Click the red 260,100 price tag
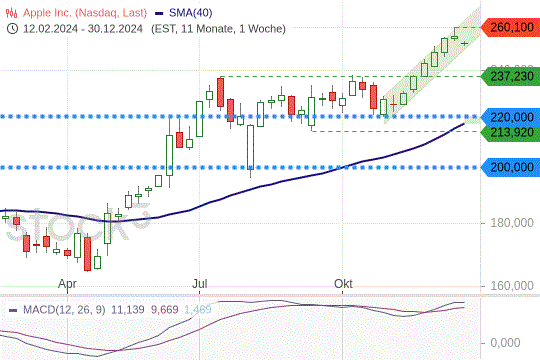540x360 pixels. tap(510, 27)
